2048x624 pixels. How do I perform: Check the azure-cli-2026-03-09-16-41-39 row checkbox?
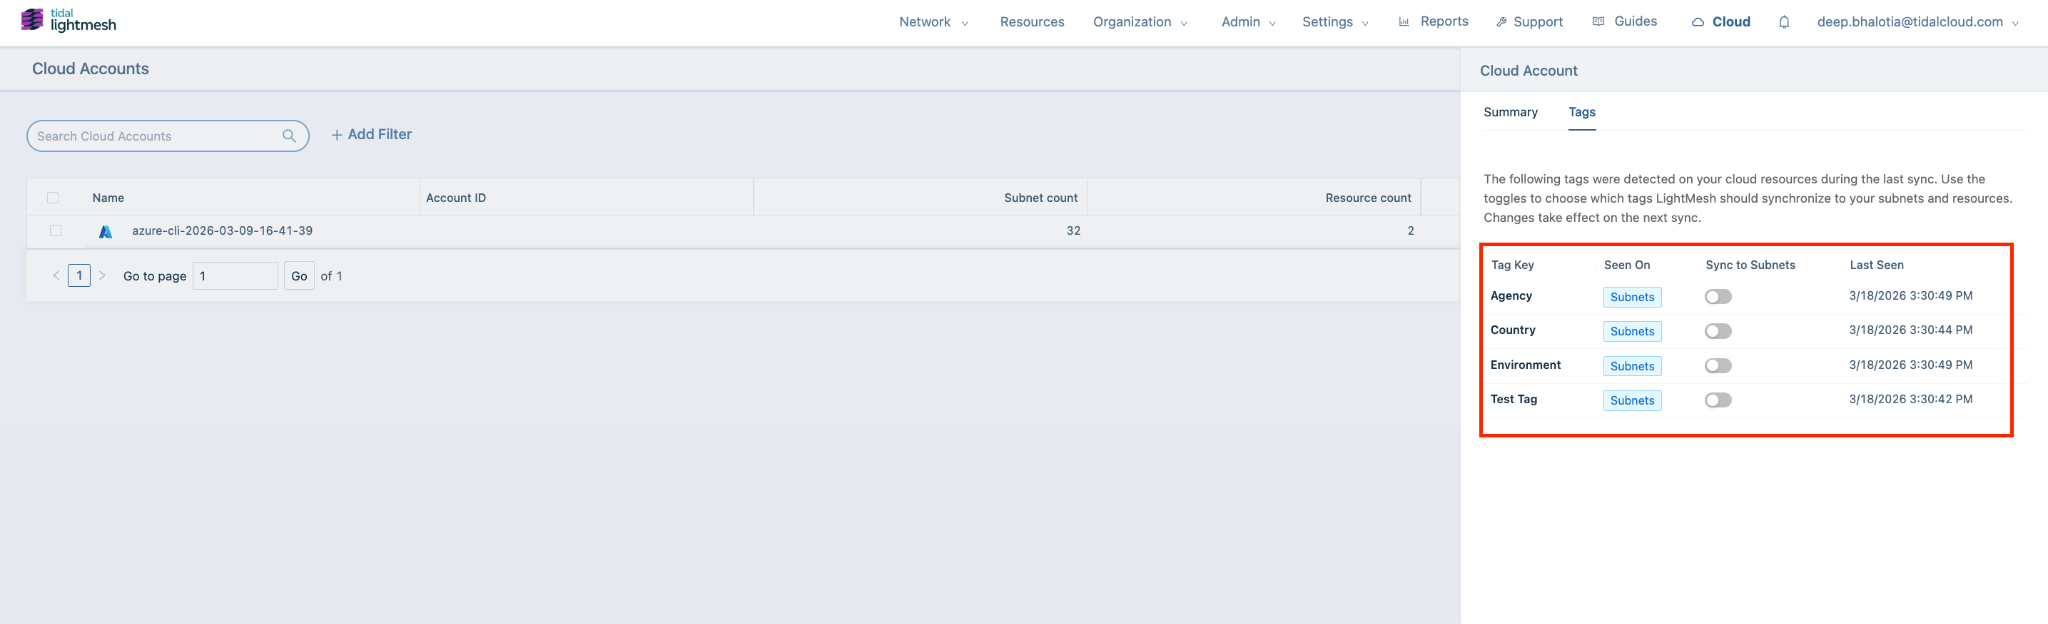click(56, 231)
